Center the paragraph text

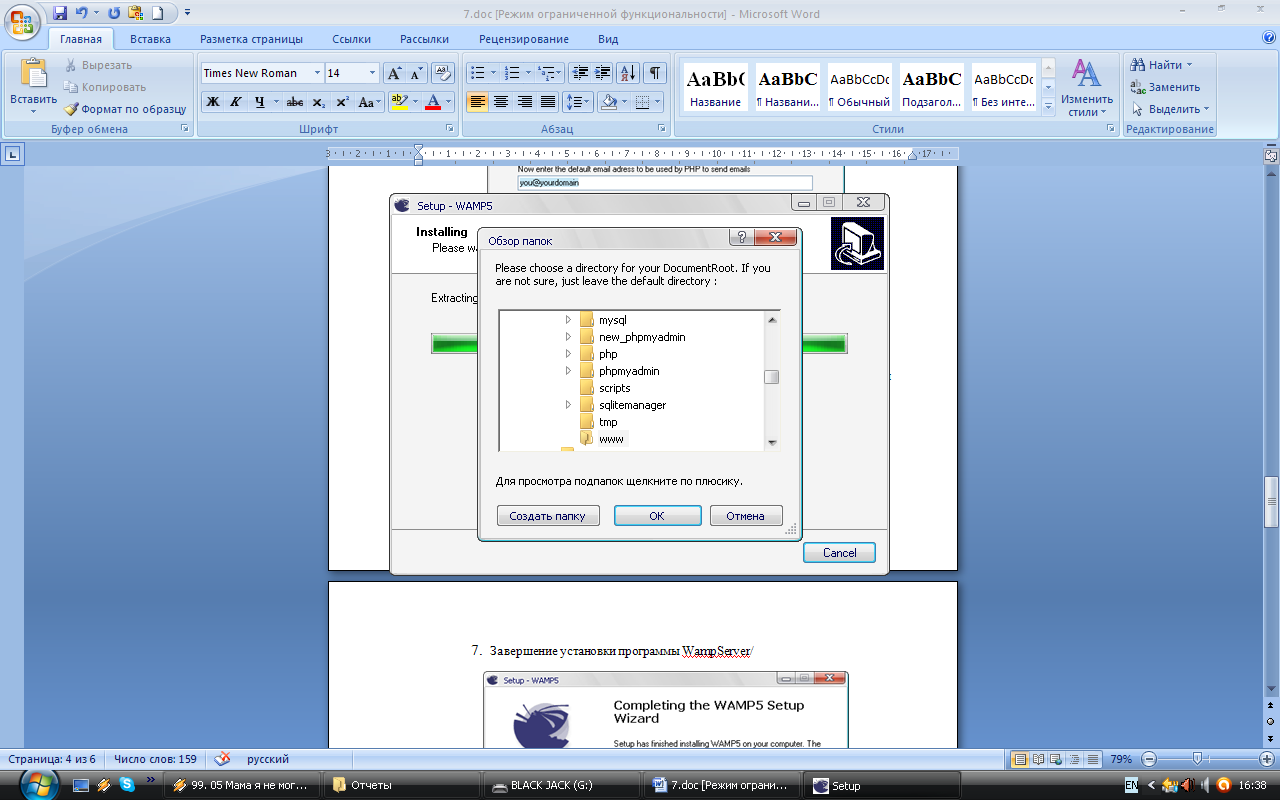(501, 102)
